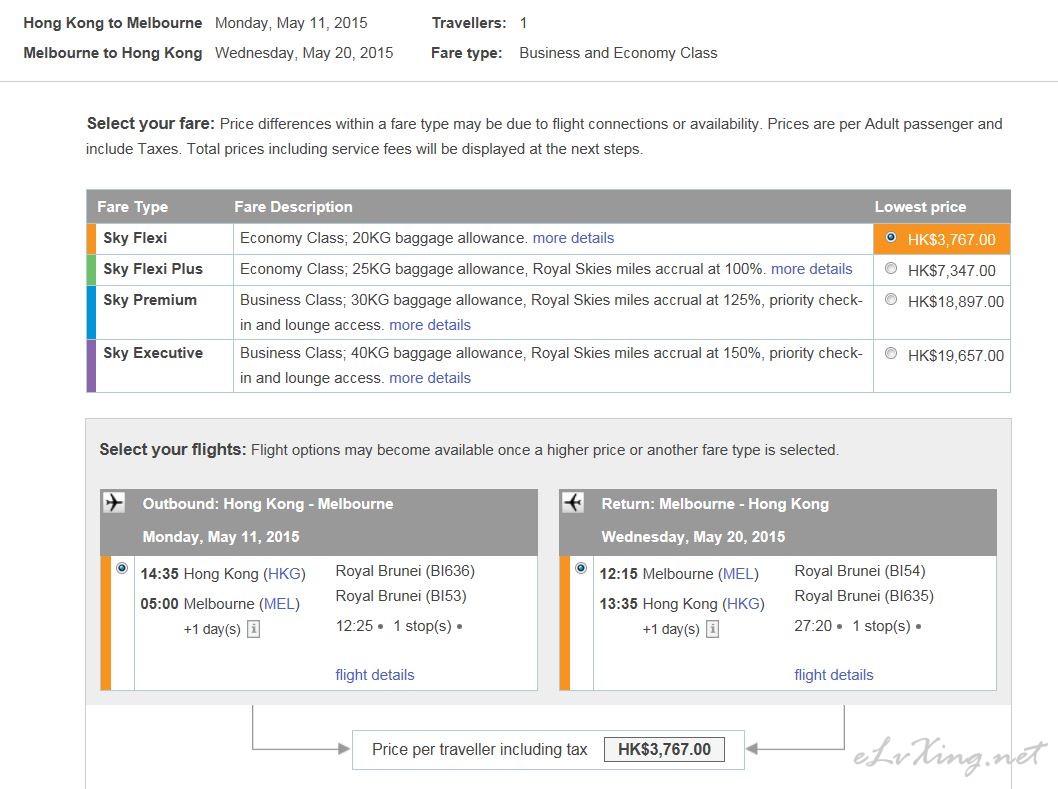Click the Sky Flexi Plus fare type cell
The height and width of the screenshot is (789, 1058).
click(165, 269)
